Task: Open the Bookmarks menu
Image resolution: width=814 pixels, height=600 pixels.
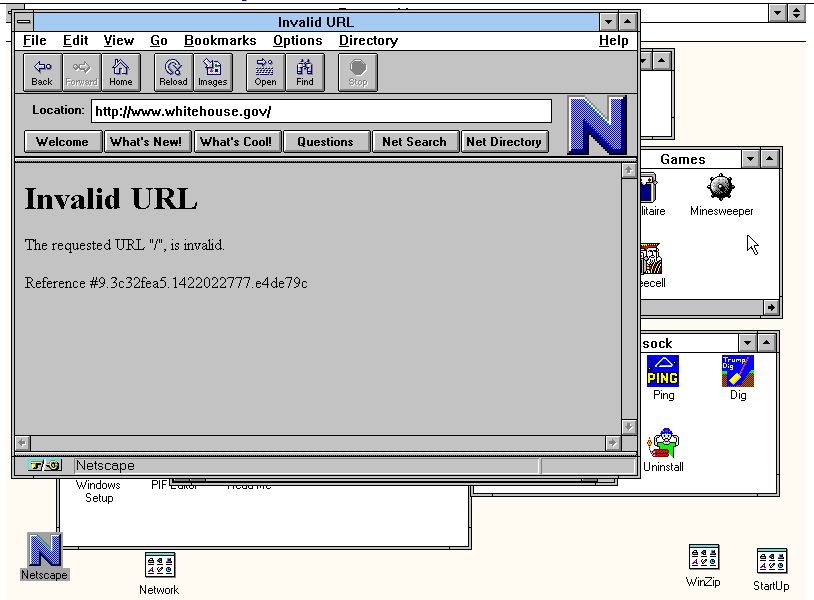Action: (220, 40)
